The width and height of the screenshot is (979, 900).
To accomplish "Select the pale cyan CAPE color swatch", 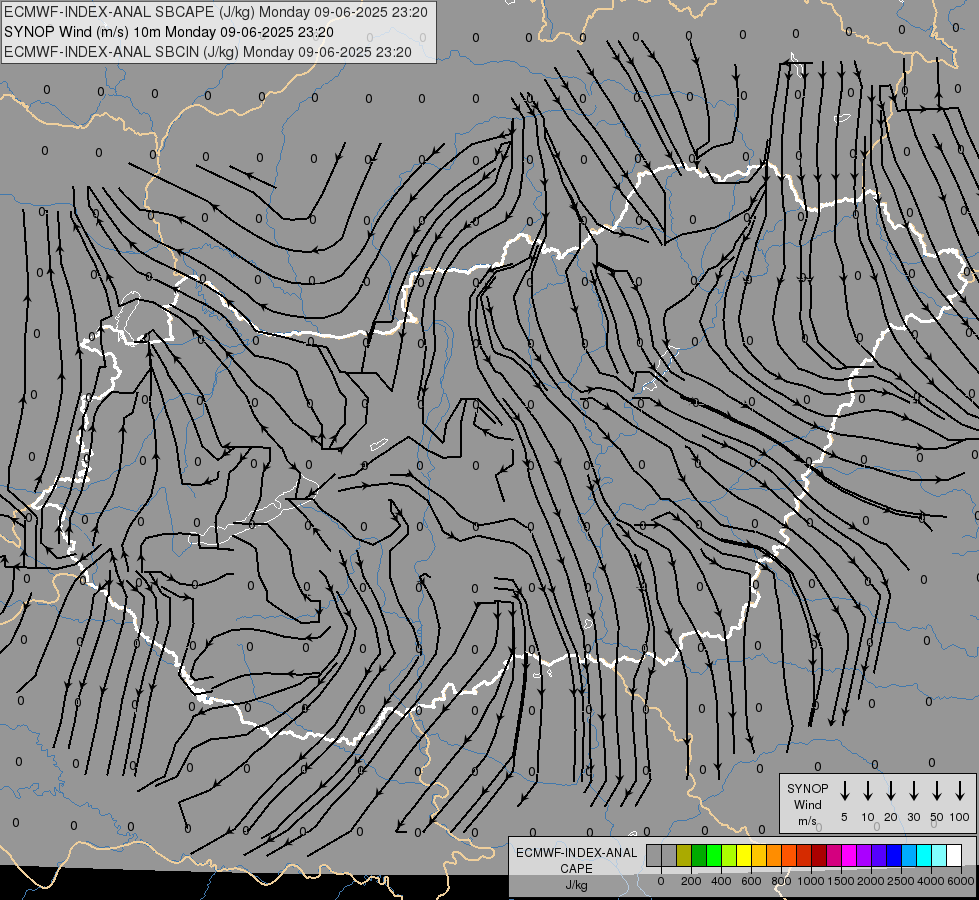I will (x=938, y=855).
